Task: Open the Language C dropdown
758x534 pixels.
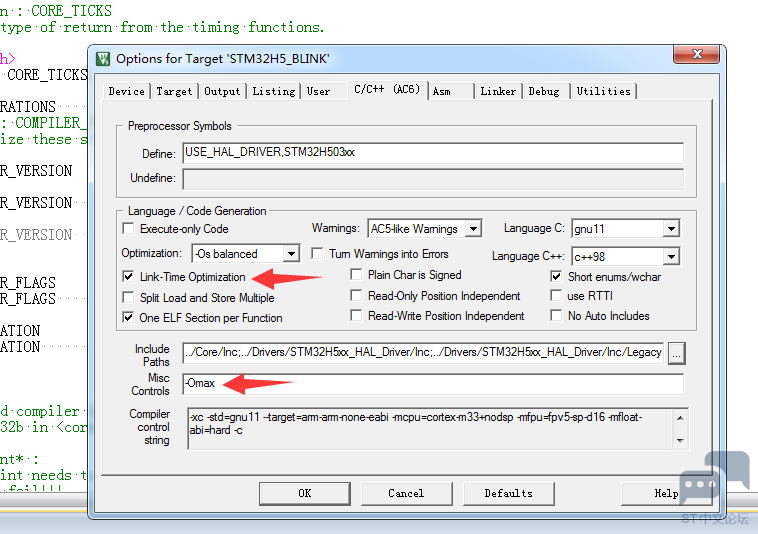Action: [x=671, y=229]
